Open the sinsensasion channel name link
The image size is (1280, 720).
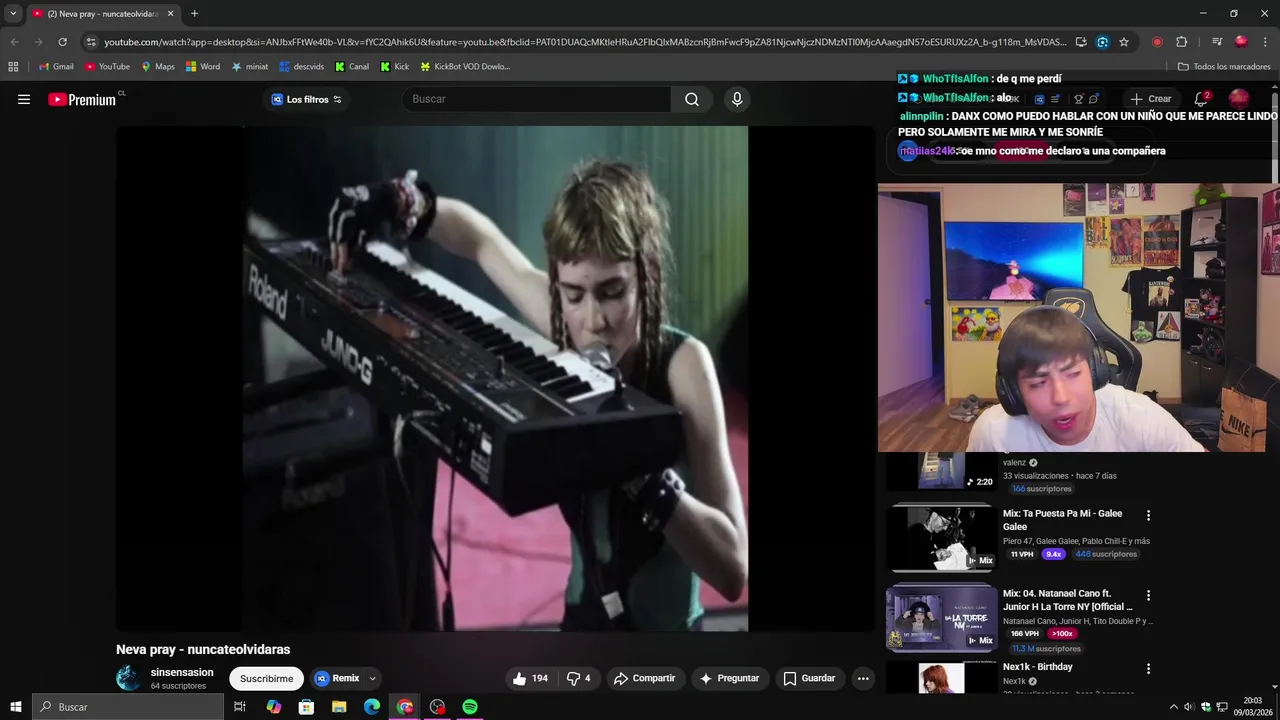[182, 672]
